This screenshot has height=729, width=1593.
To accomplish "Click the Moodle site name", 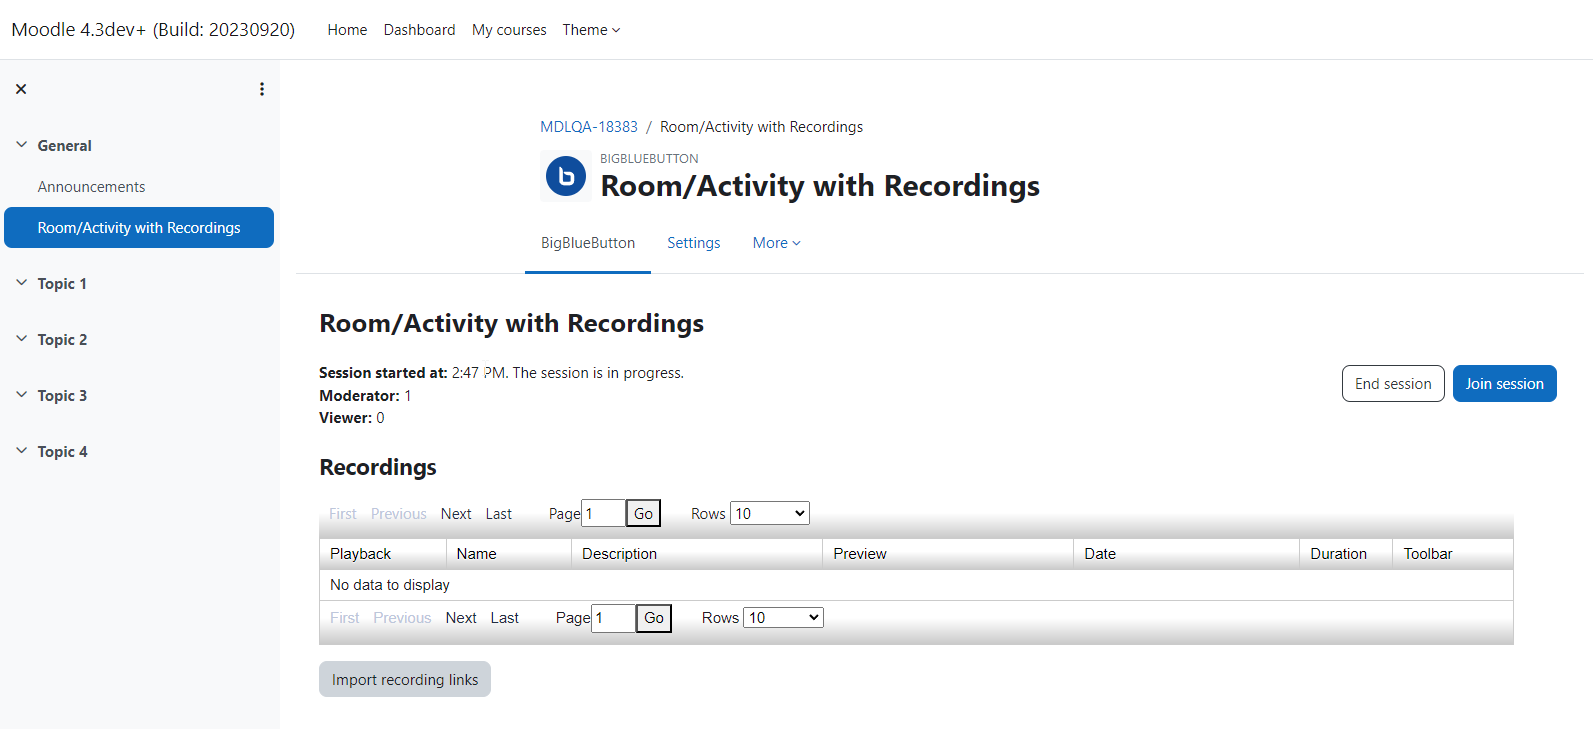I will [x=153, y=30].
